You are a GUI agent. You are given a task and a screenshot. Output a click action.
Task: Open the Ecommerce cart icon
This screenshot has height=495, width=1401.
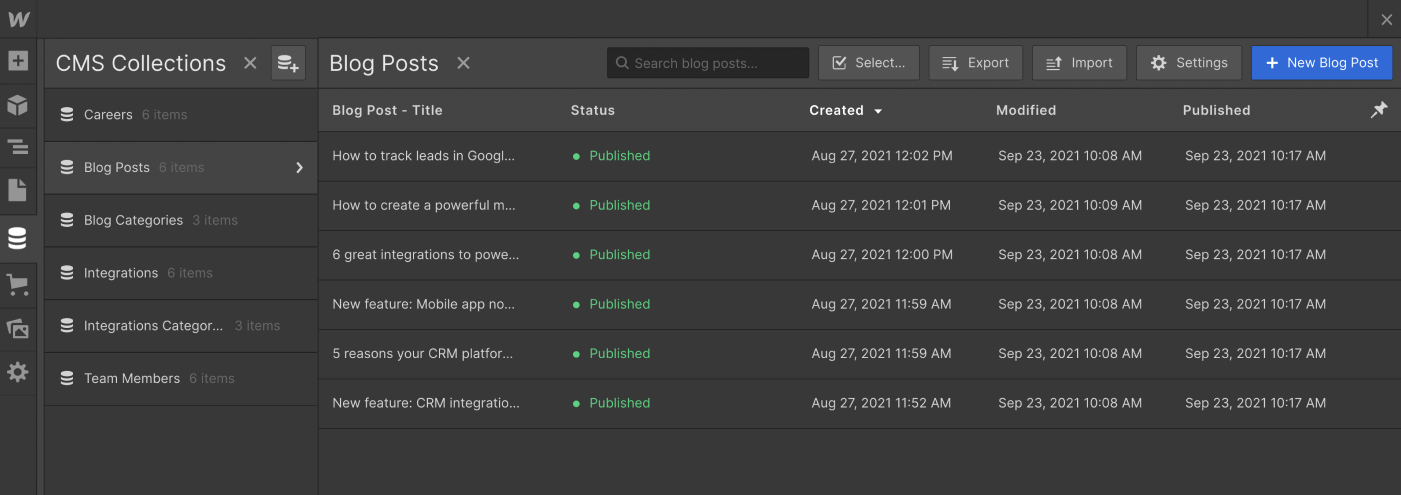[18, 285]
